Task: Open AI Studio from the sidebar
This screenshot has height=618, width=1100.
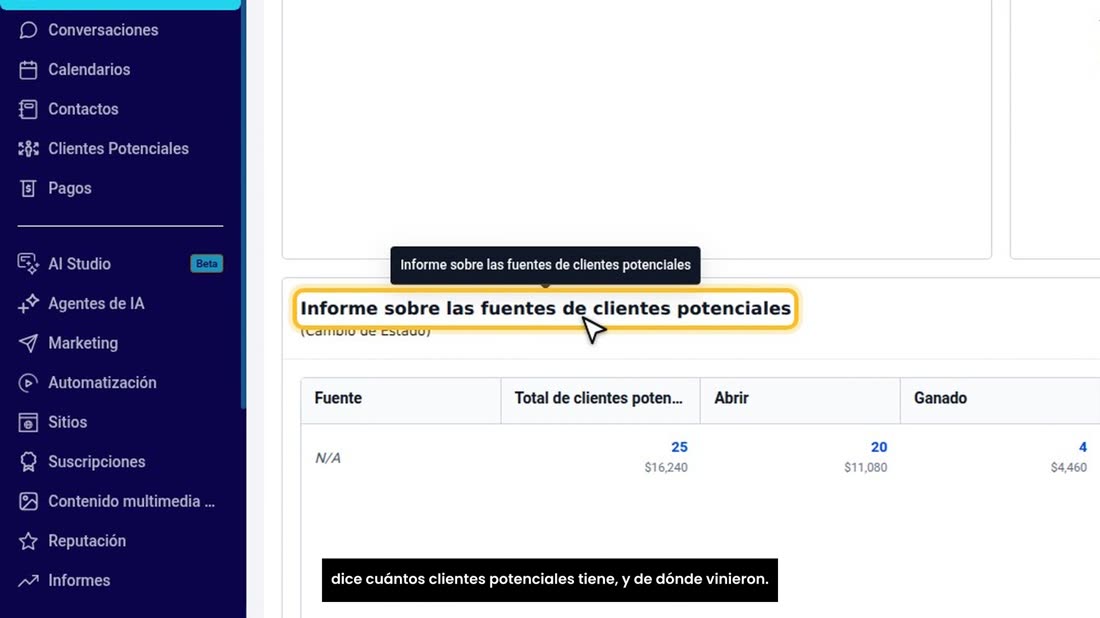Action: (79, 264)
